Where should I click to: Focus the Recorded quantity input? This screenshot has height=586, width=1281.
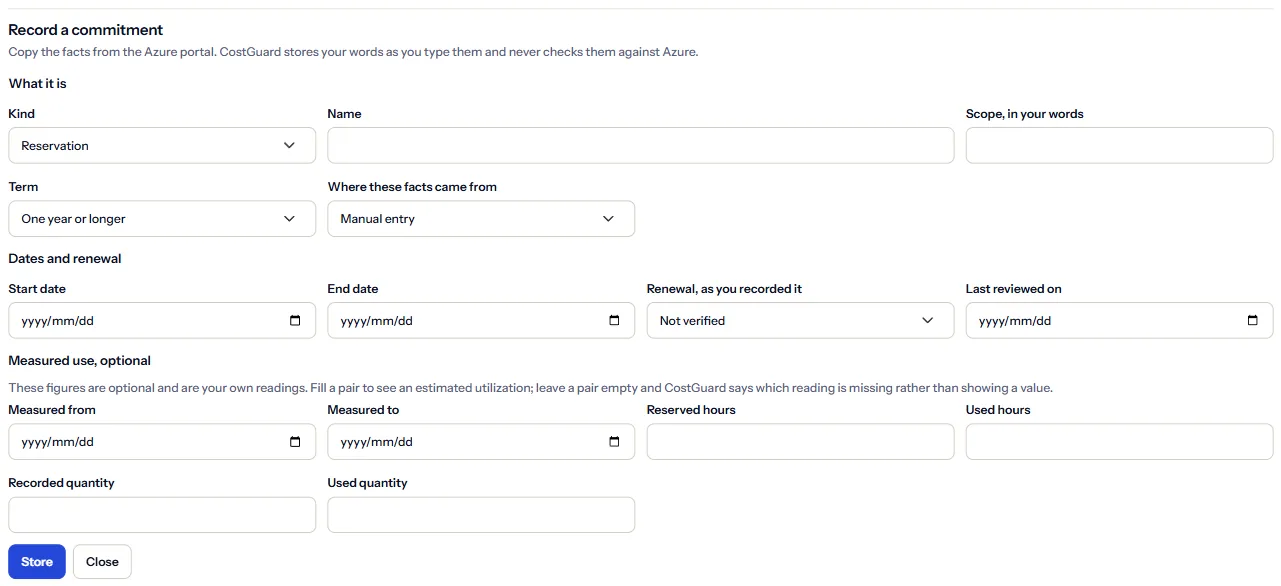162,515
